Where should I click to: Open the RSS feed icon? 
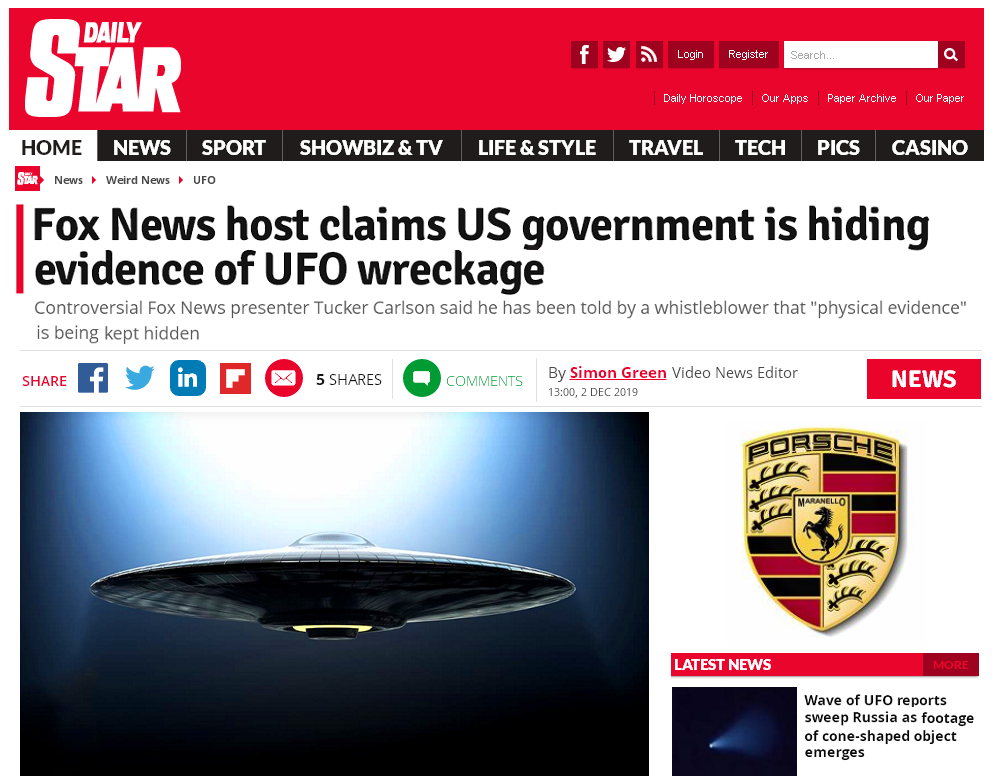[648, 54]
